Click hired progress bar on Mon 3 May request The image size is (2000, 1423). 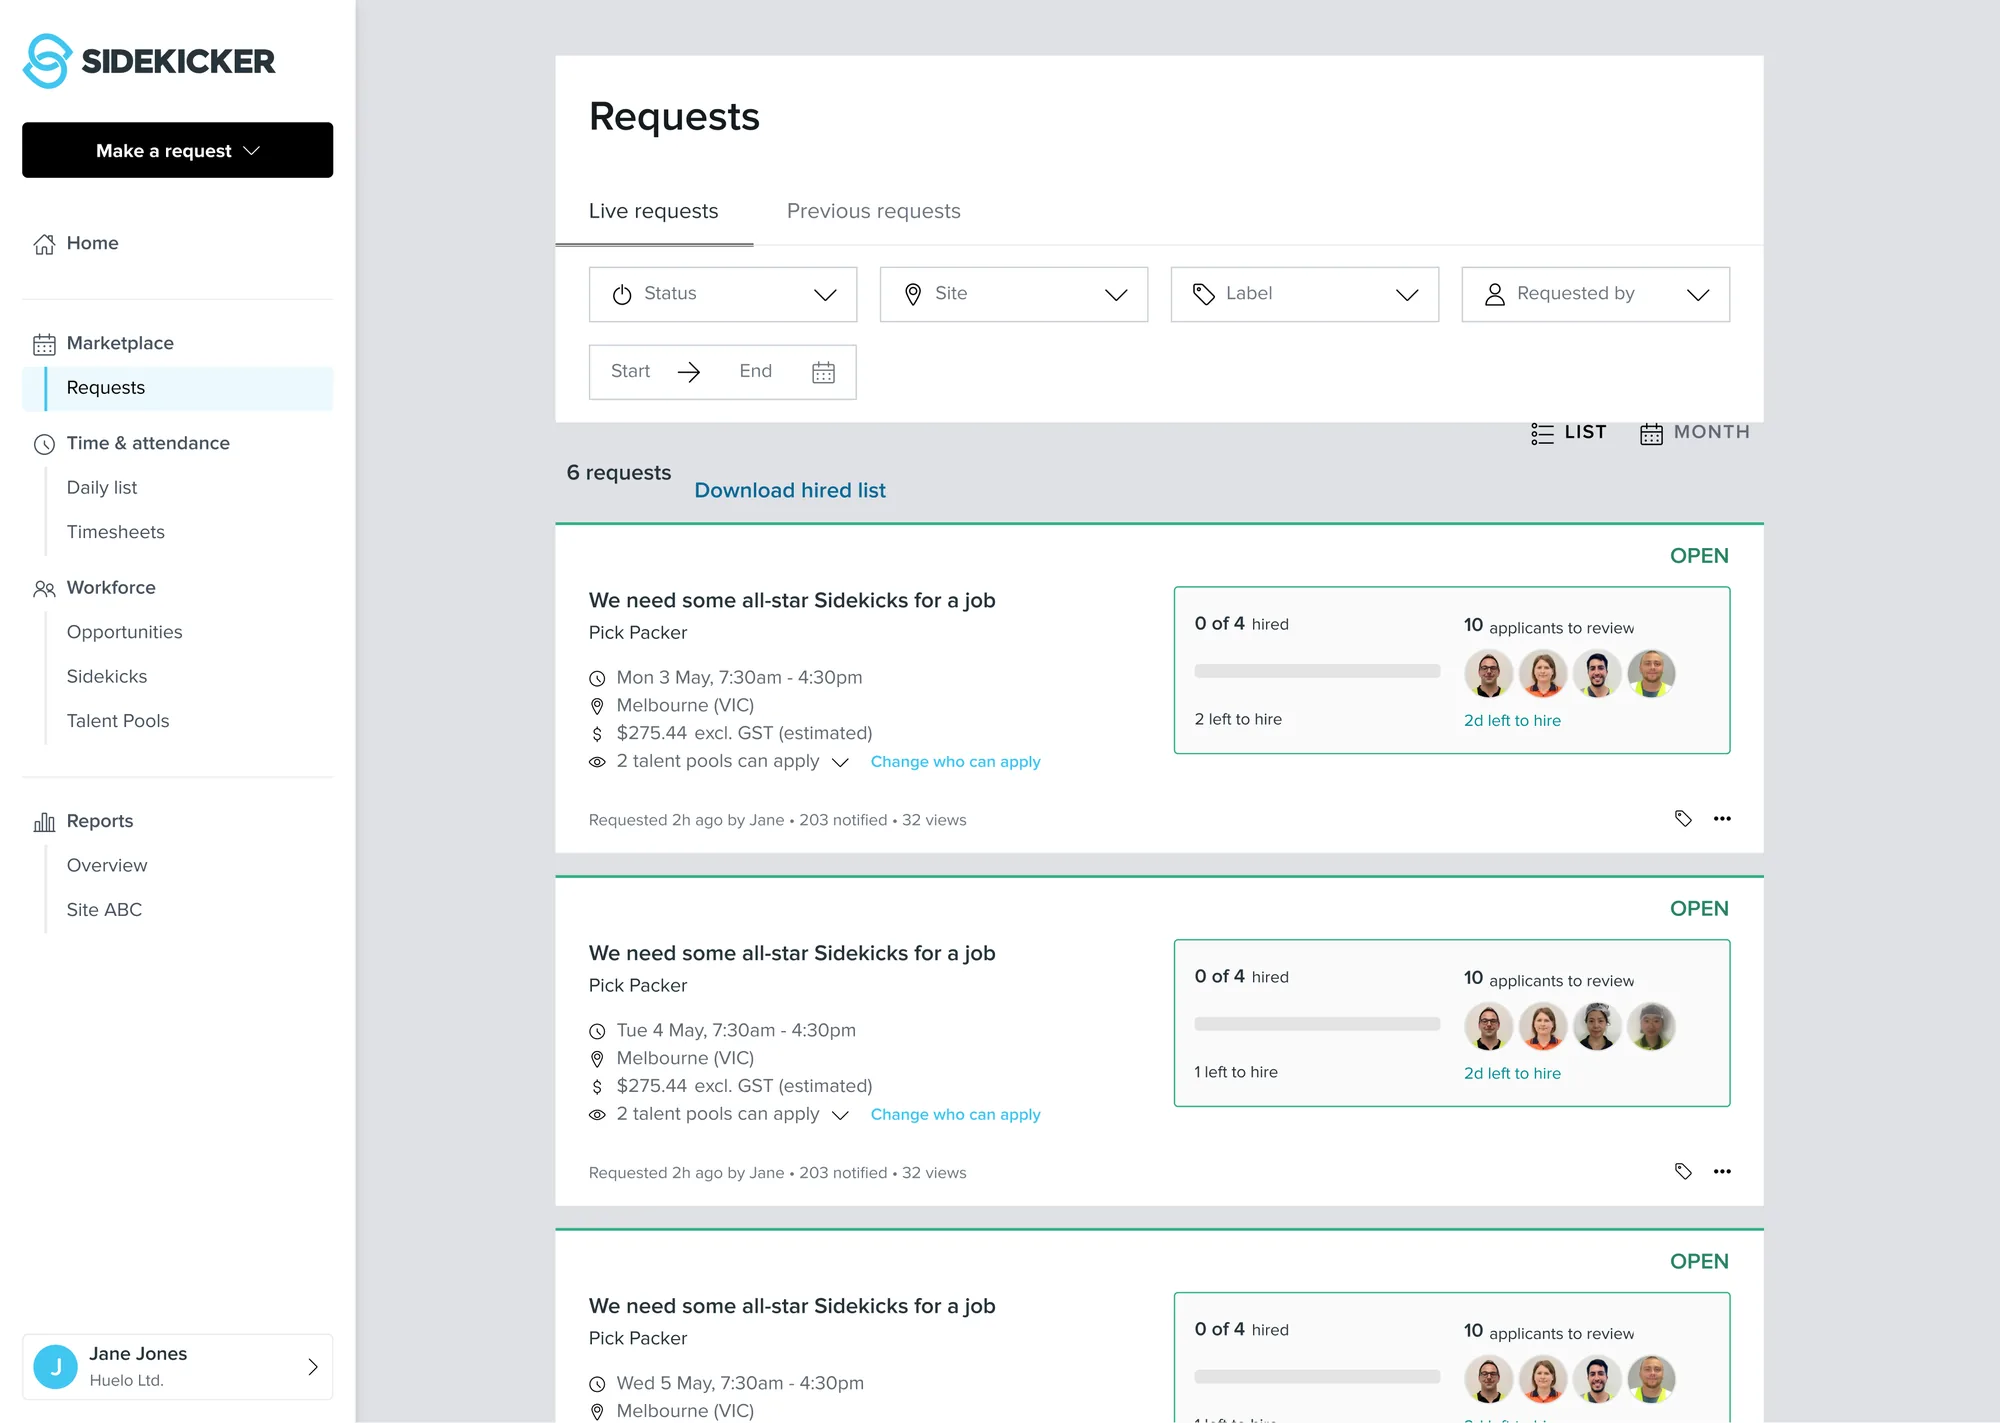[x=1317, y=671]
